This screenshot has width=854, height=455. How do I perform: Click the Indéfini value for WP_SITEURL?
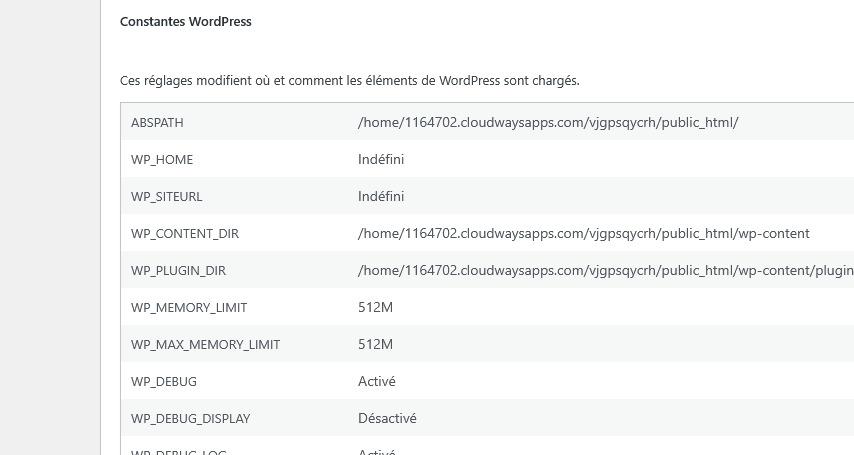click(x=381, y=197)
